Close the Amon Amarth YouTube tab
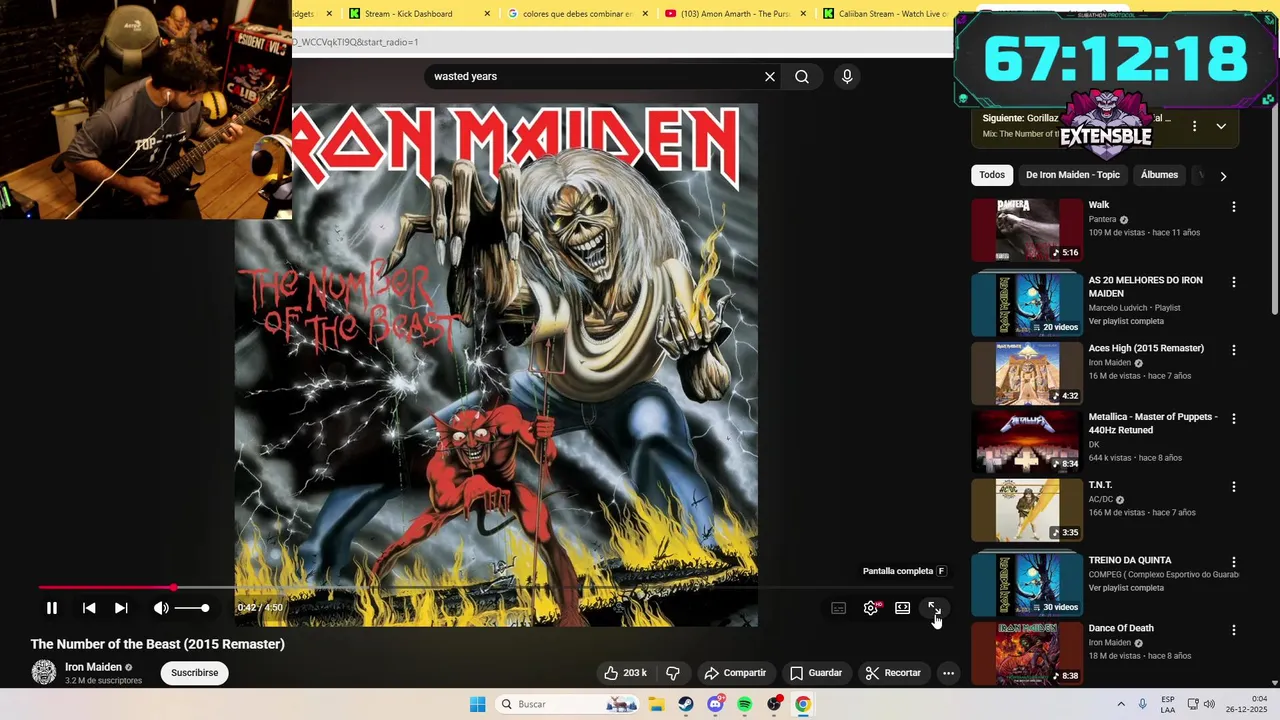Viewport: 1280px width, 720px height. (803, 14)
